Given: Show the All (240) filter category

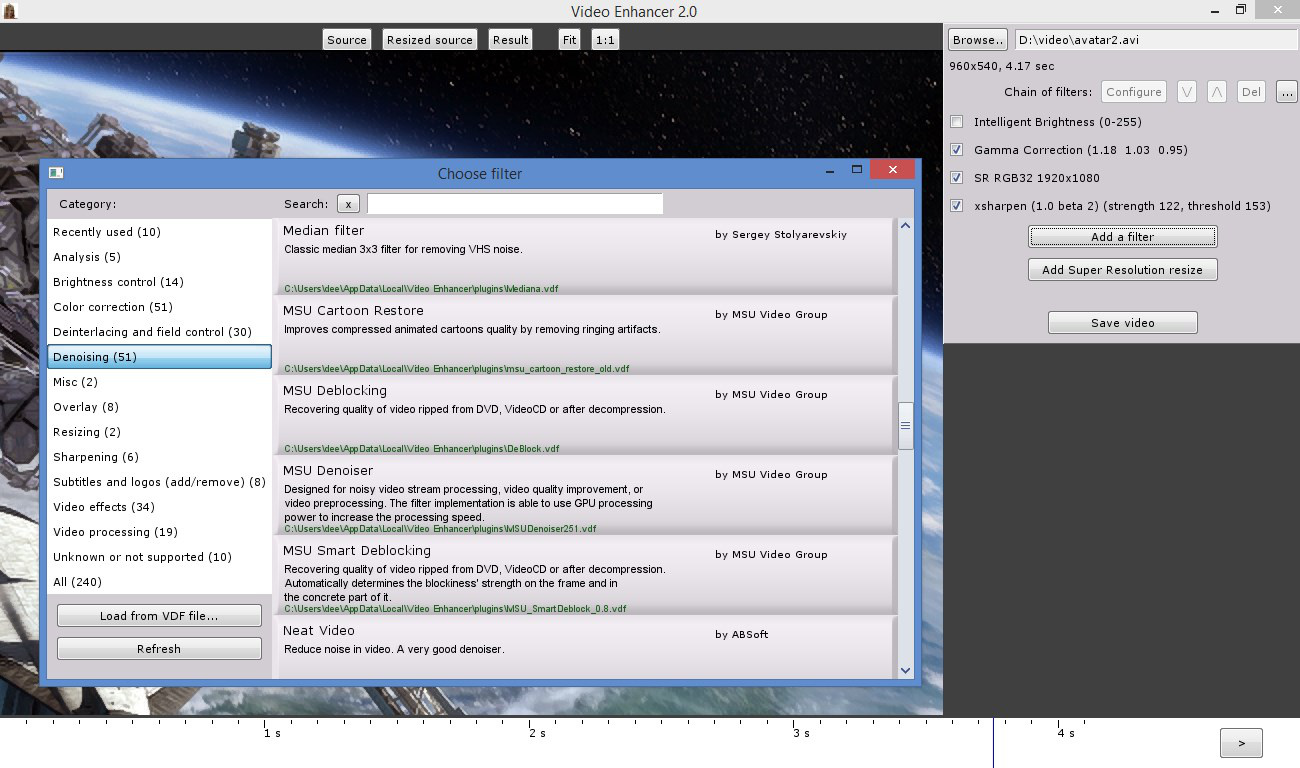Looking at the screenshot, I should click(78, 582).
